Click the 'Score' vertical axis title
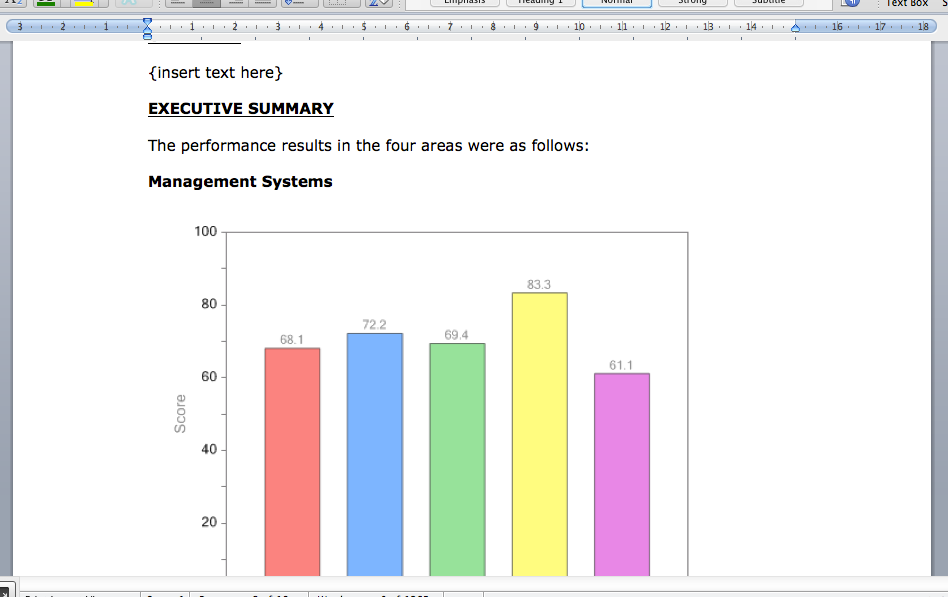This screenshot has width=948, height=597. coord(180,414)
